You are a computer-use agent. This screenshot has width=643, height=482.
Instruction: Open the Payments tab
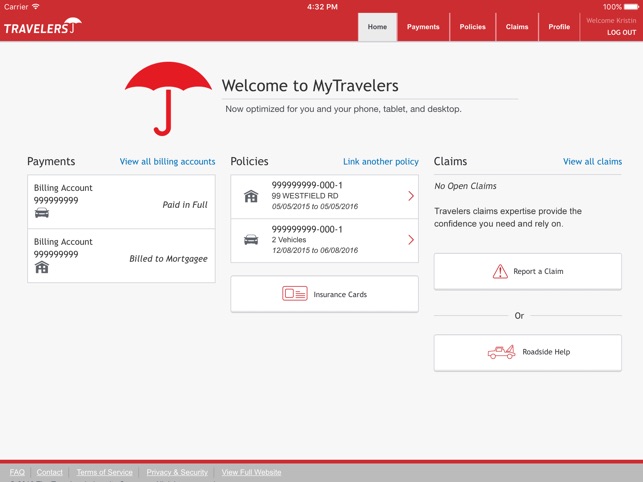[423, 27]
